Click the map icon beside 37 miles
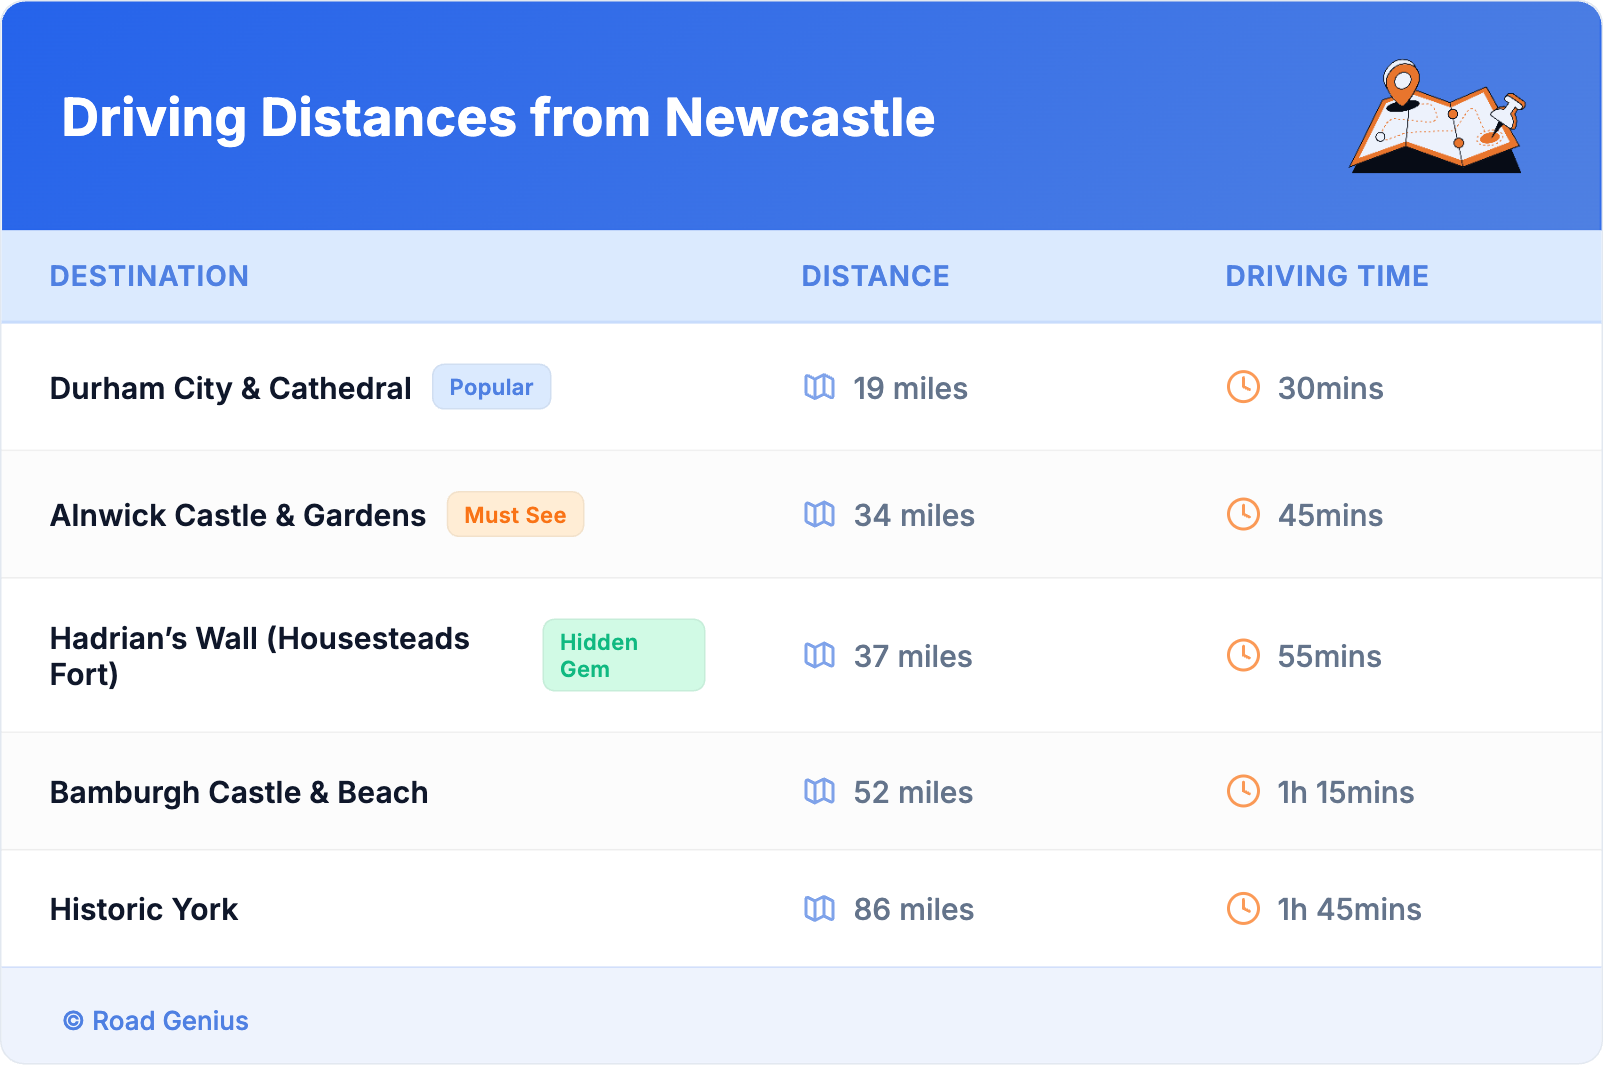Image resolution: width=1604 pixels, height=1066 pixels. click(819, 655)
